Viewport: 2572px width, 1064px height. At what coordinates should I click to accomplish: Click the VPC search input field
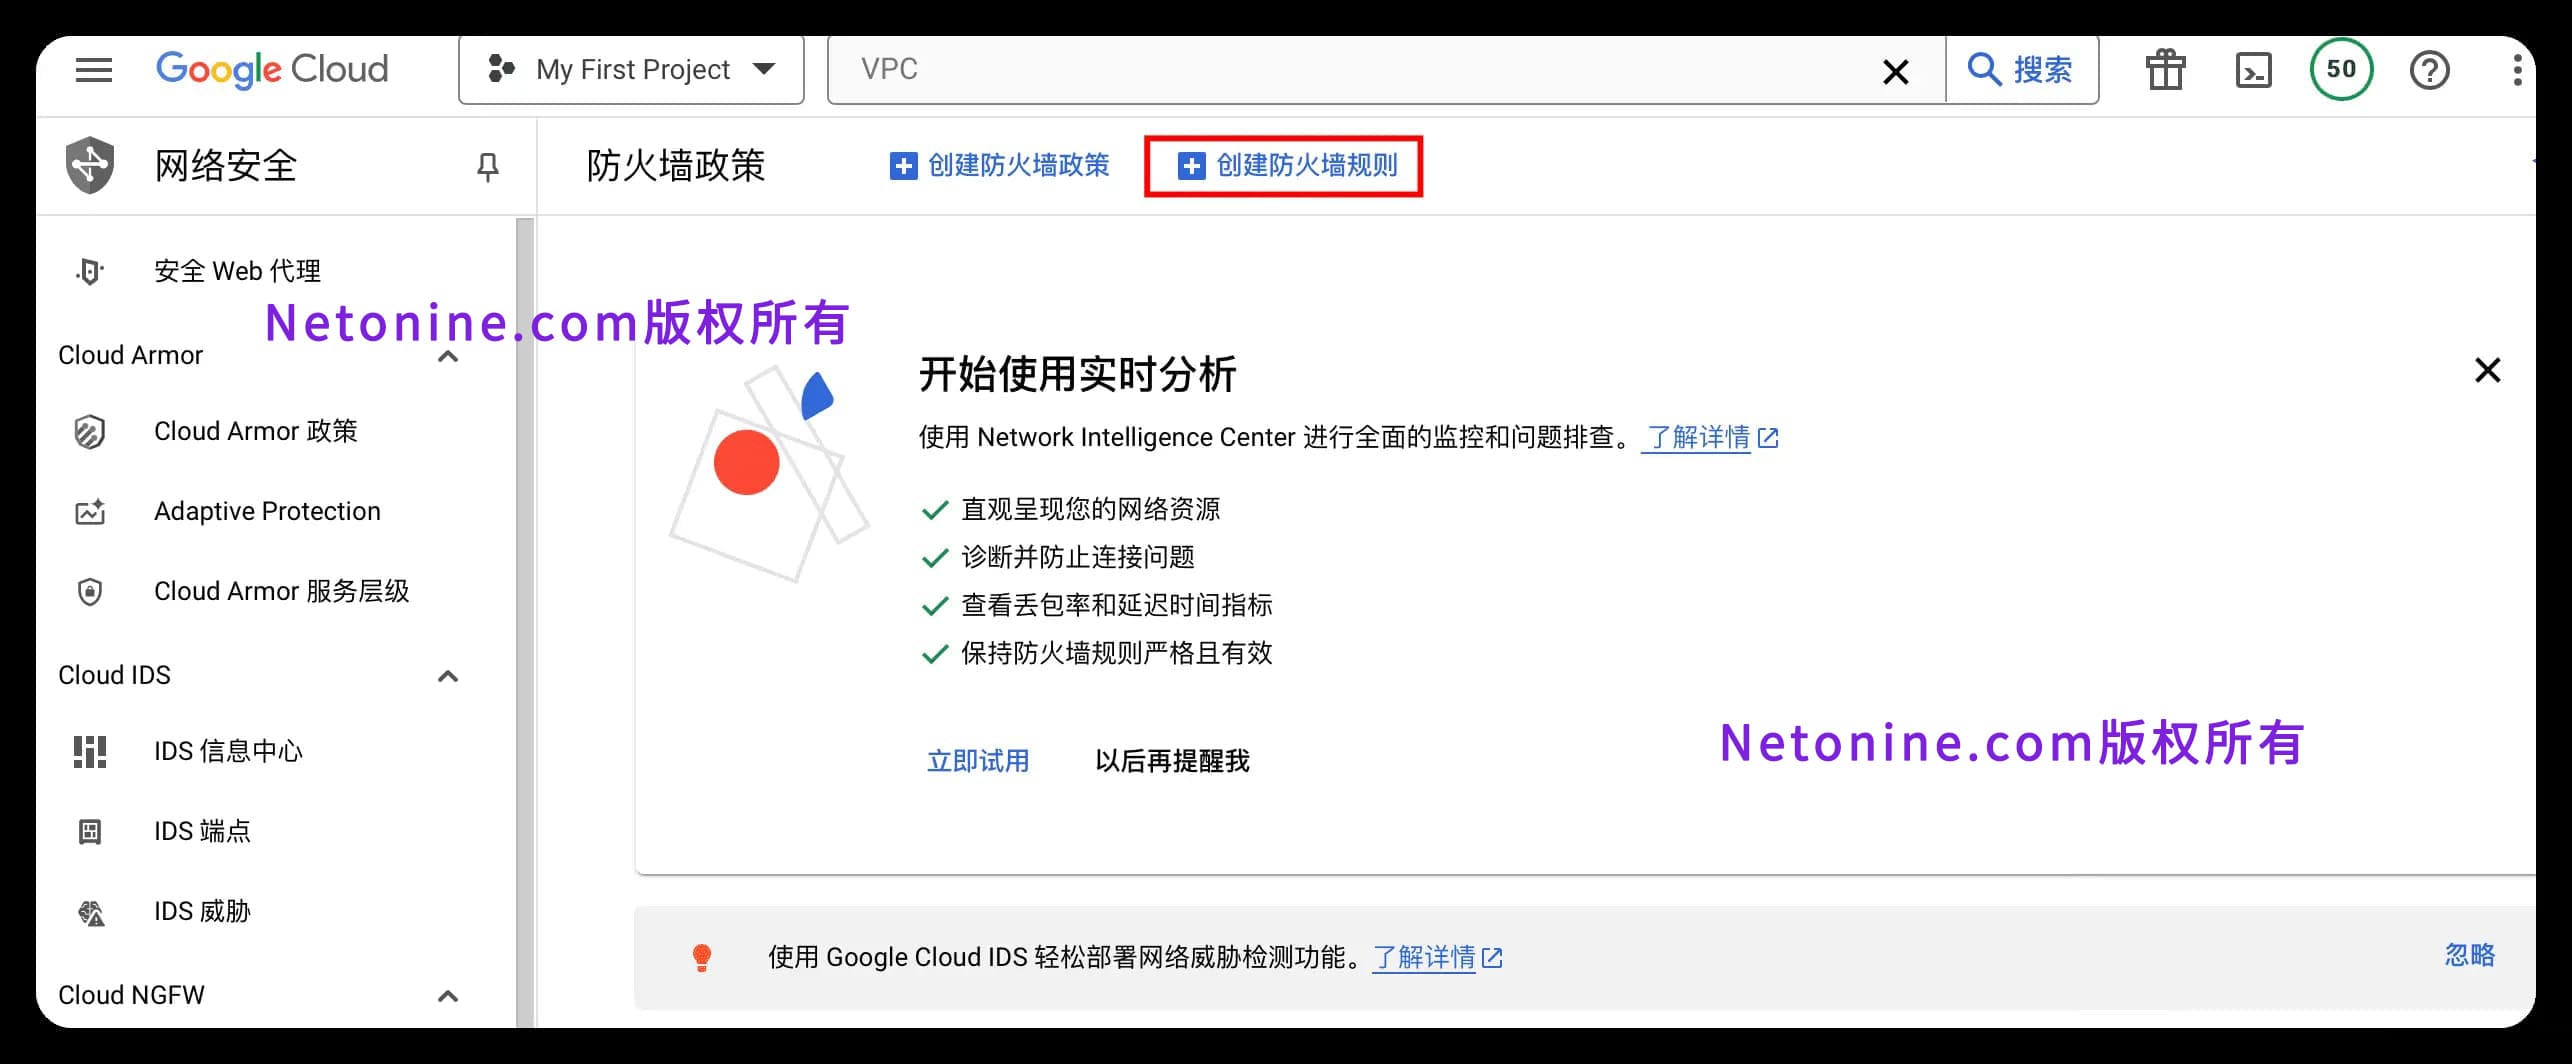coord(1350,70)
